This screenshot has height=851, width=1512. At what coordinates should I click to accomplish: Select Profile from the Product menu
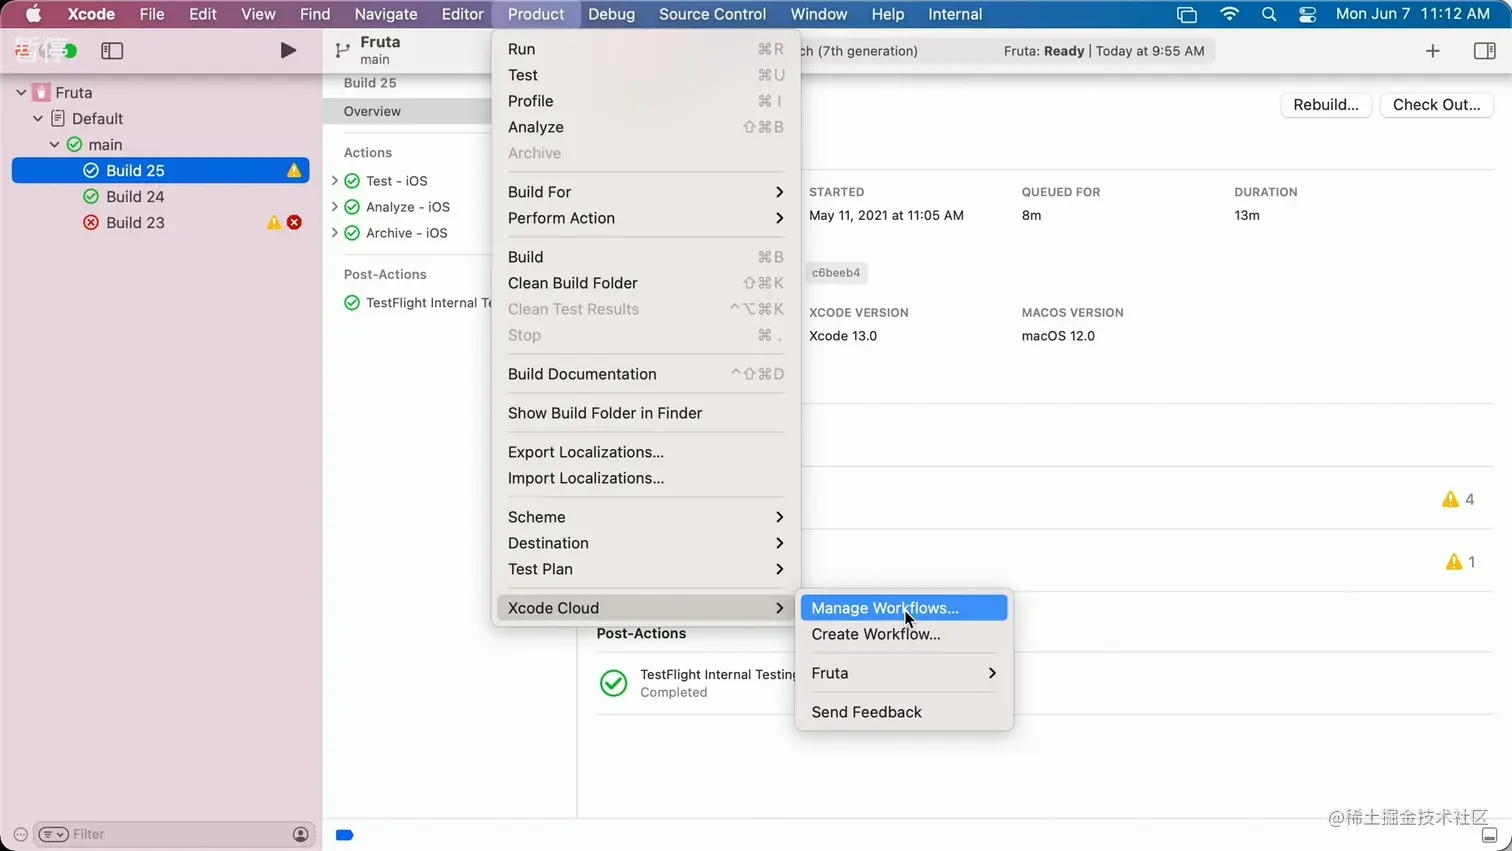[646, 101]
